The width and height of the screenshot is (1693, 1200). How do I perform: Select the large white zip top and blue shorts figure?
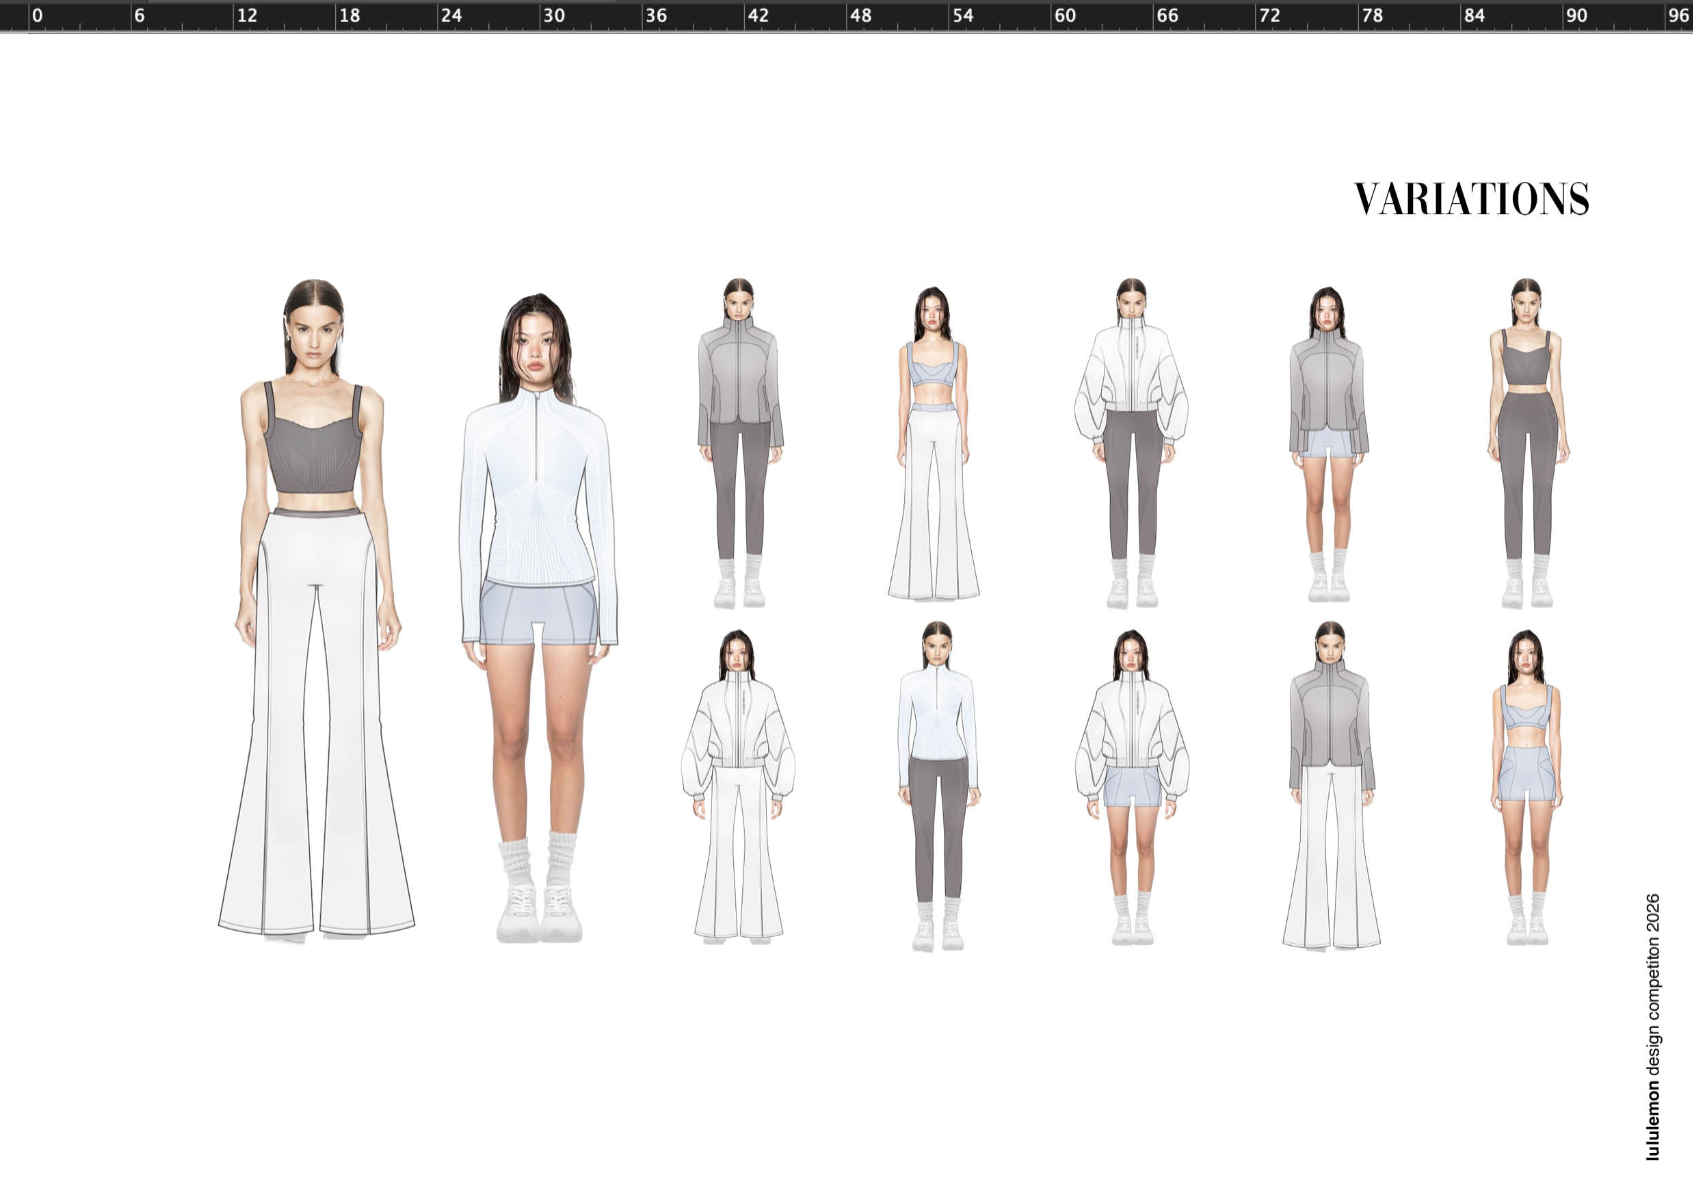[540, 610]
